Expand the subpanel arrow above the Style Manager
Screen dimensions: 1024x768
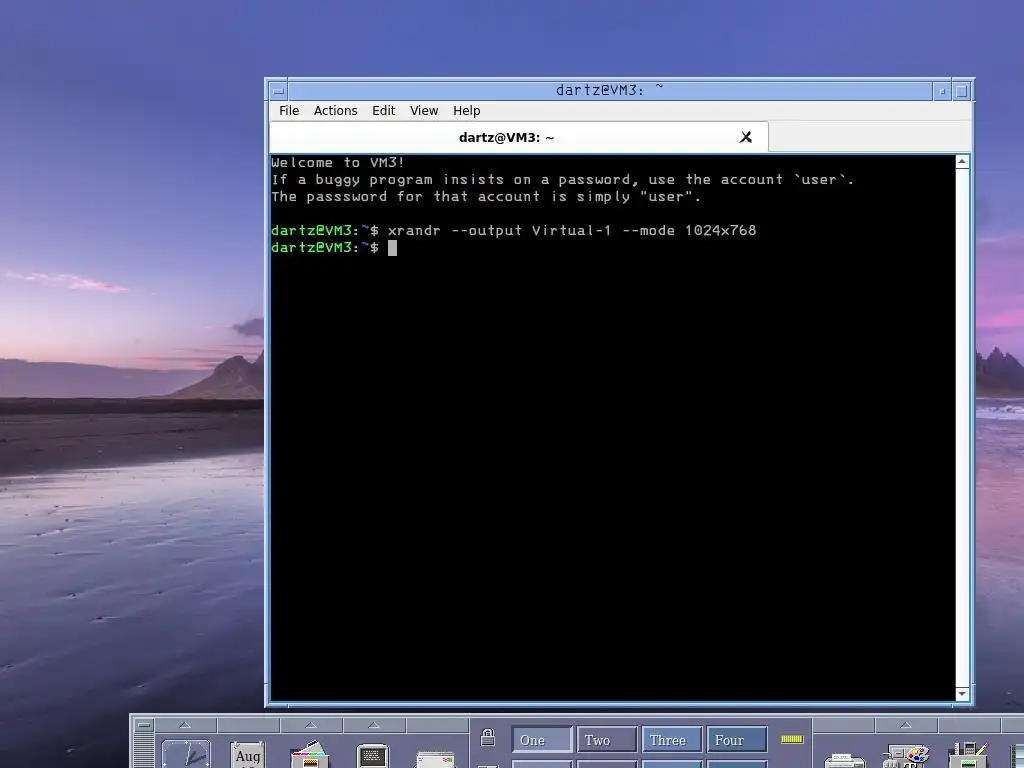point(906,725)
